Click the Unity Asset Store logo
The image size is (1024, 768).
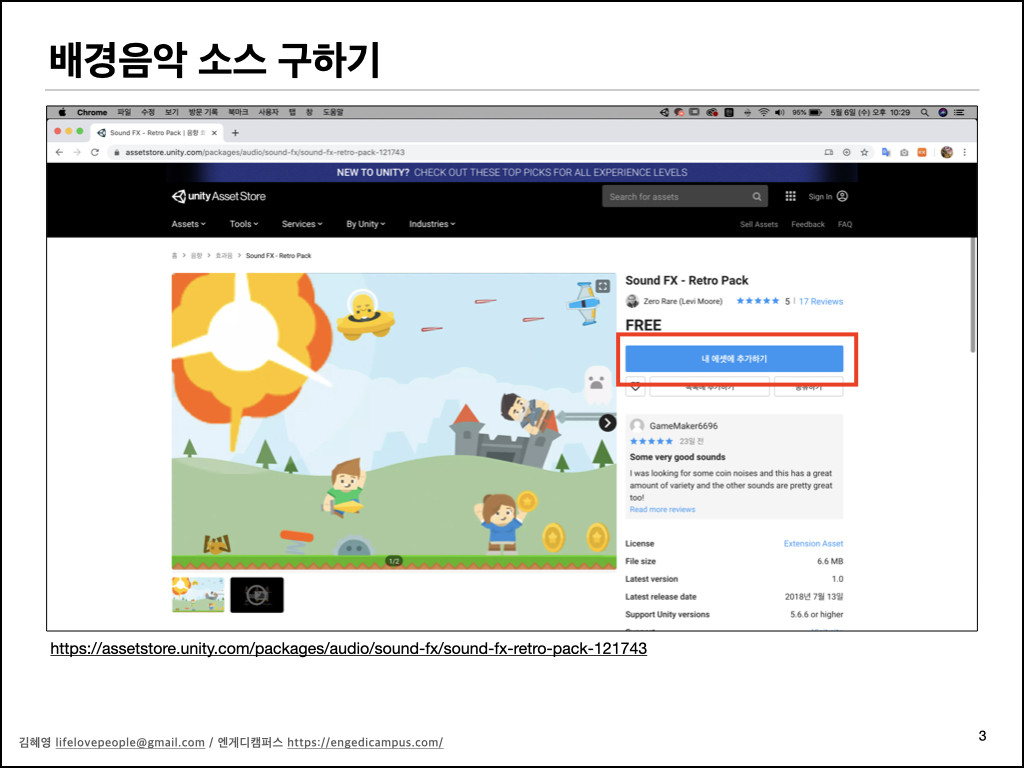pyautogui.click(x=218, y=197)
